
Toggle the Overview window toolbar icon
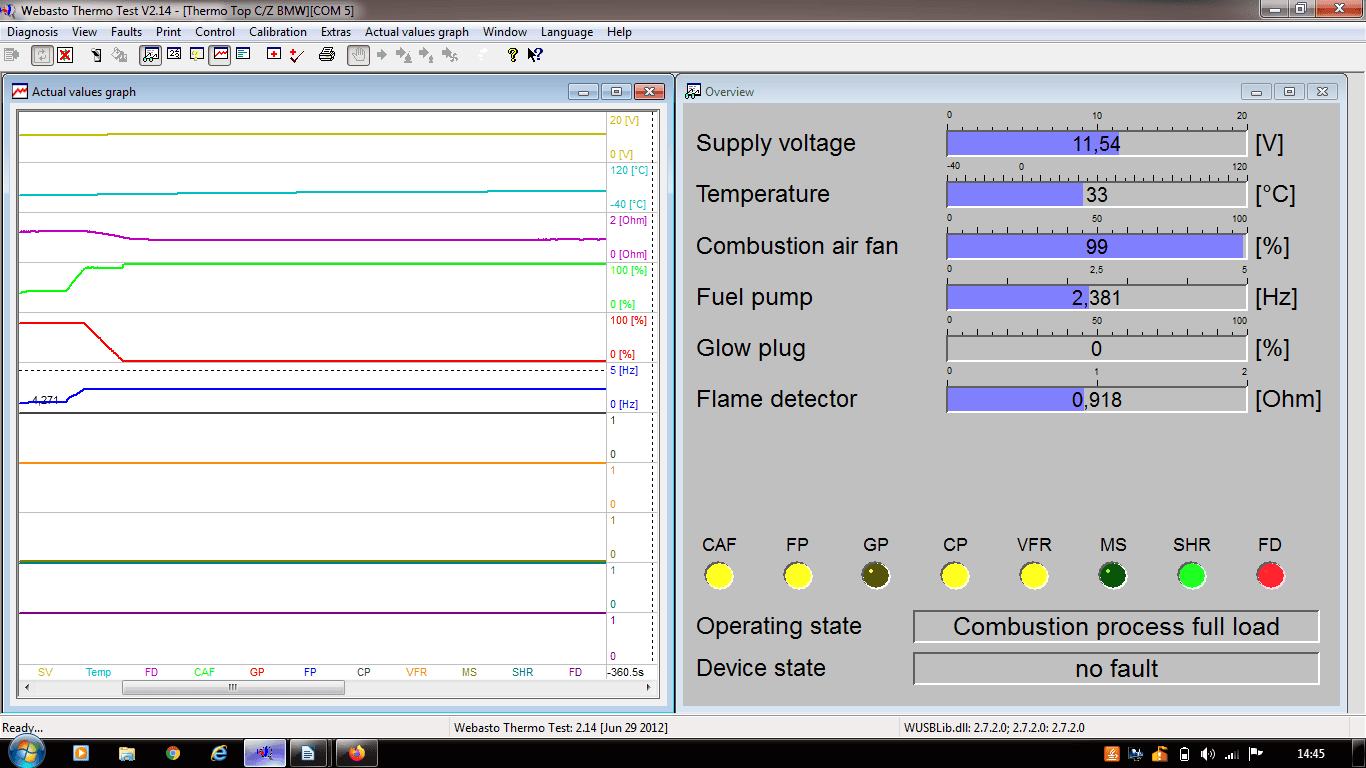tap(150, 55)
